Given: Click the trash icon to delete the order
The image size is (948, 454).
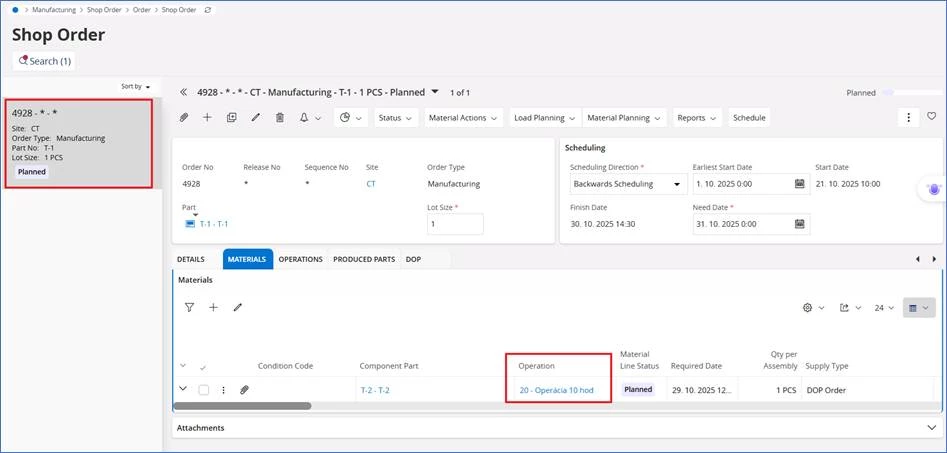Looking at the screenshot, I should pos(280,118).
